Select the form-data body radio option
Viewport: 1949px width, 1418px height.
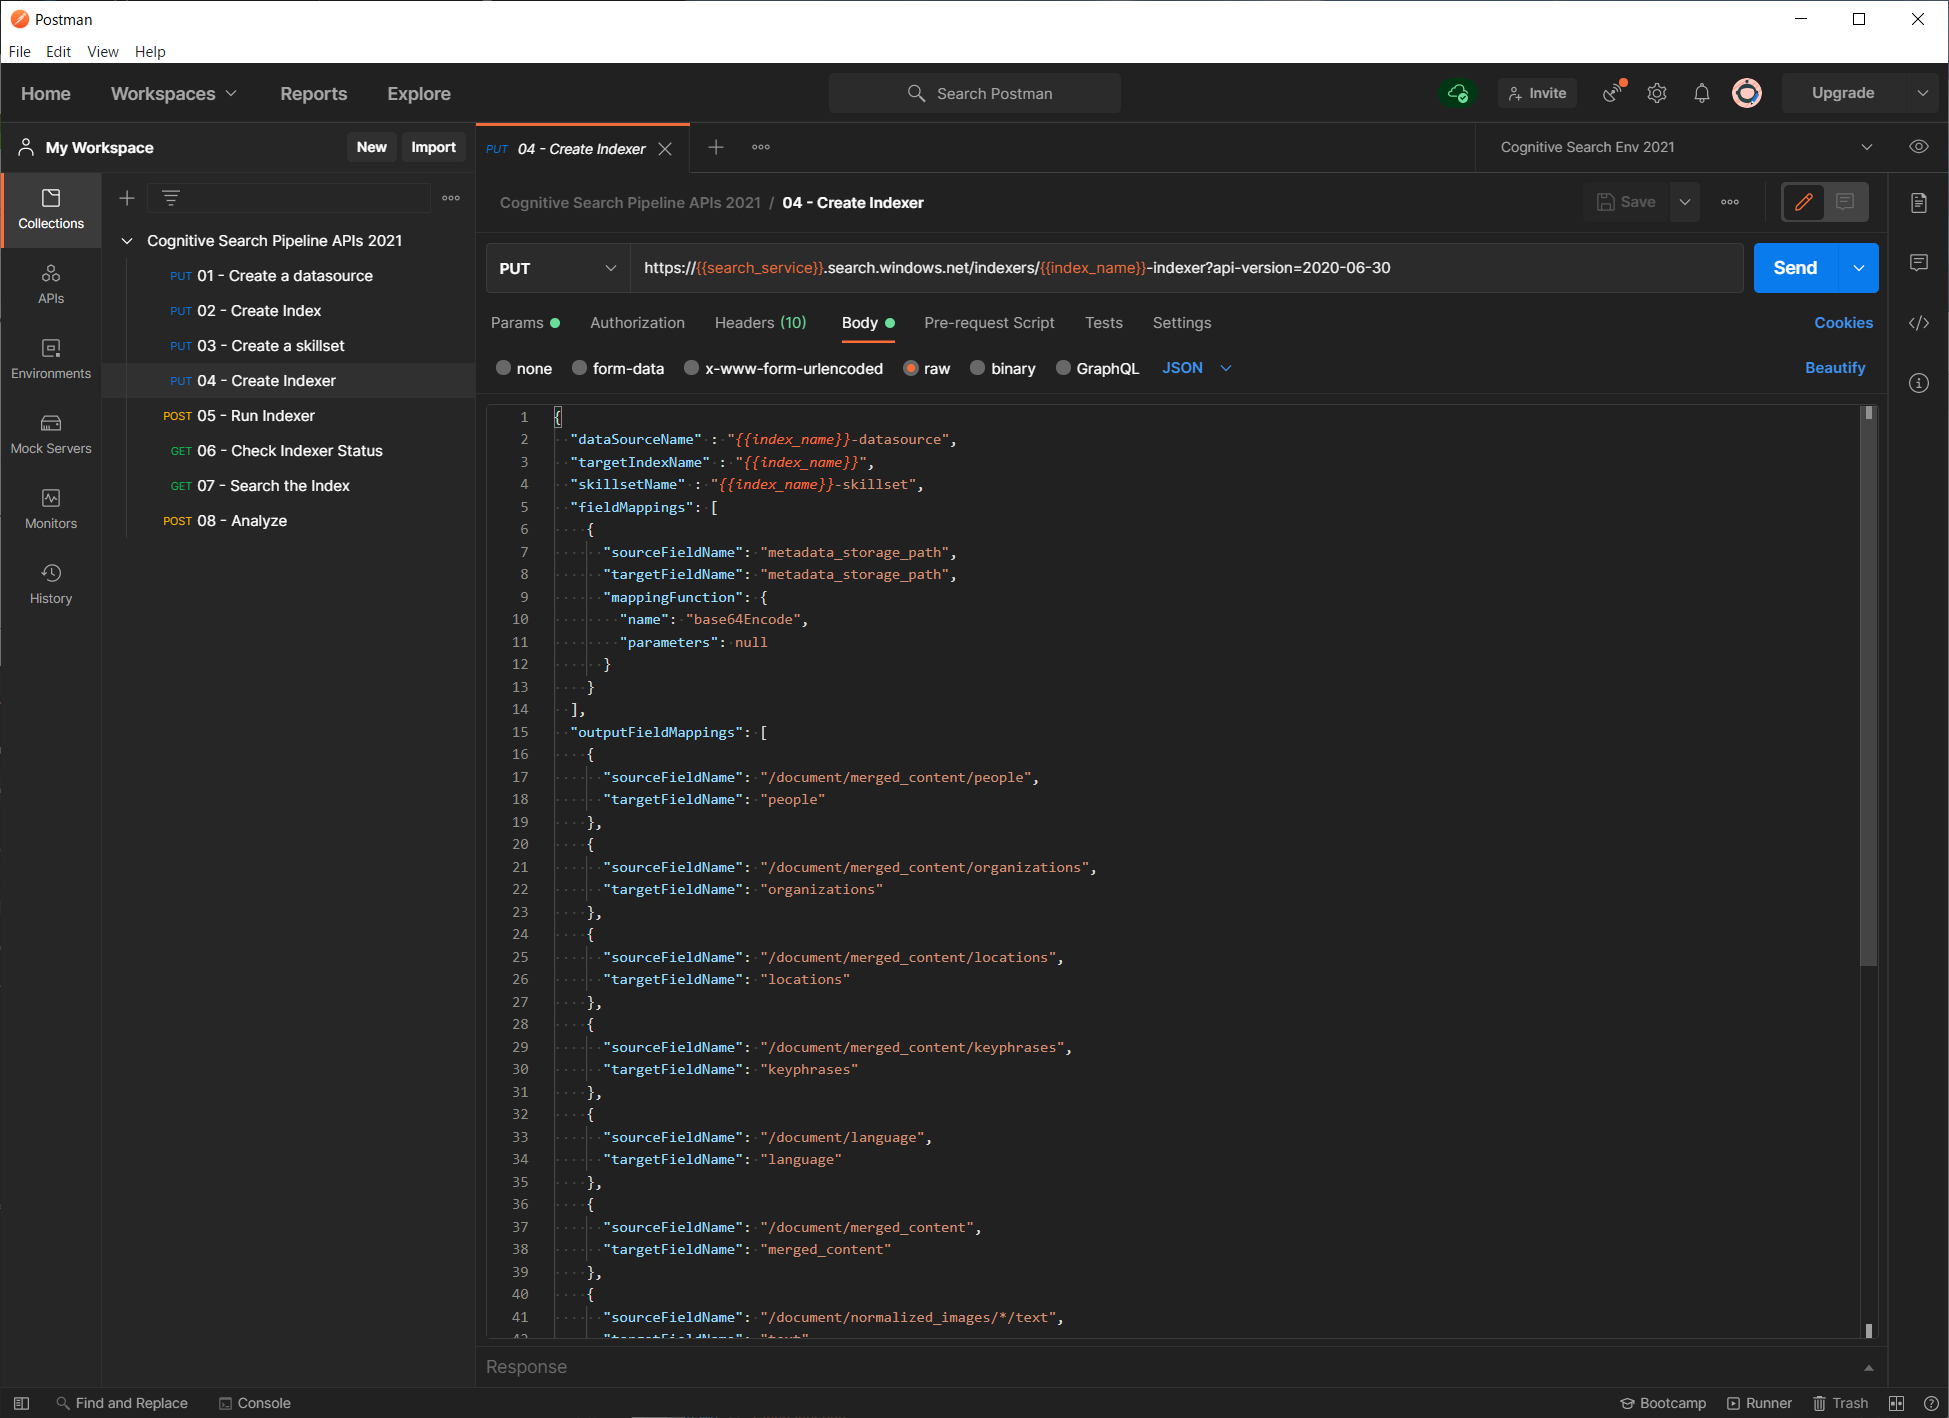pyautogui.click(x=580, y=368)
